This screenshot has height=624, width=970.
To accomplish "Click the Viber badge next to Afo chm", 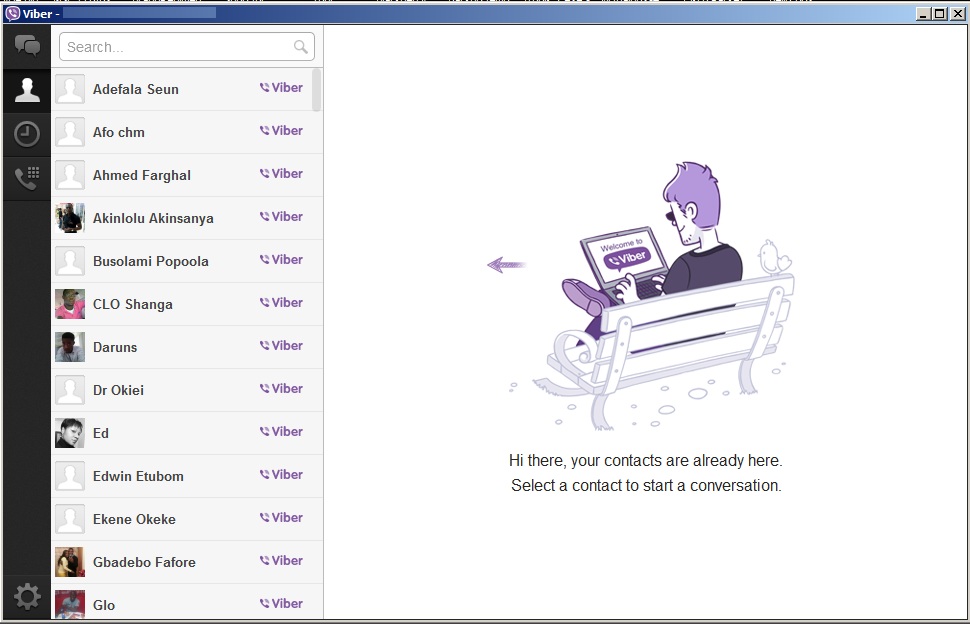I will tap(281, 130).
